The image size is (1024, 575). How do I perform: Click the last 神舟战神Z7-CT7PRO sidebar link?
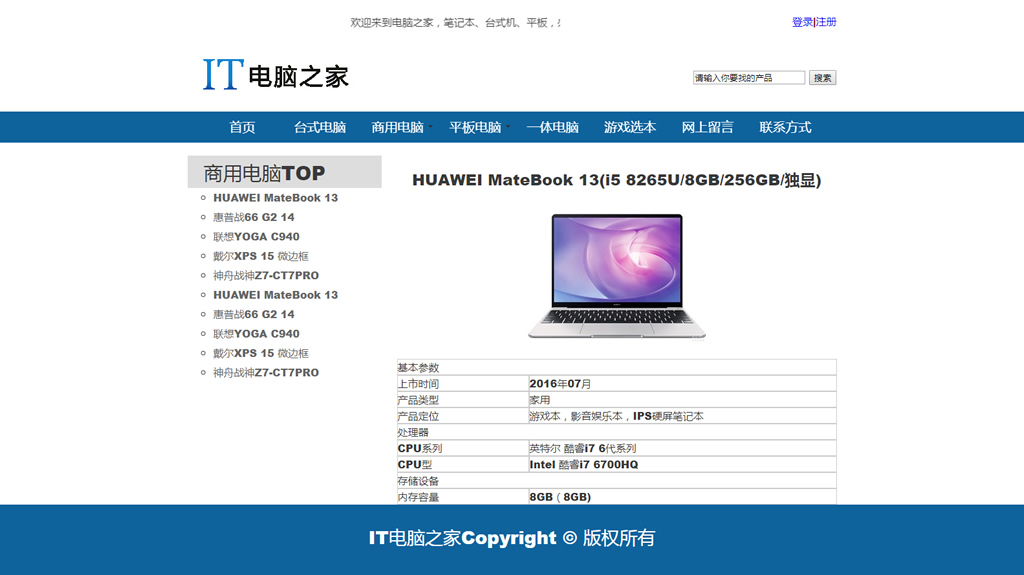[x=266, y=373]
